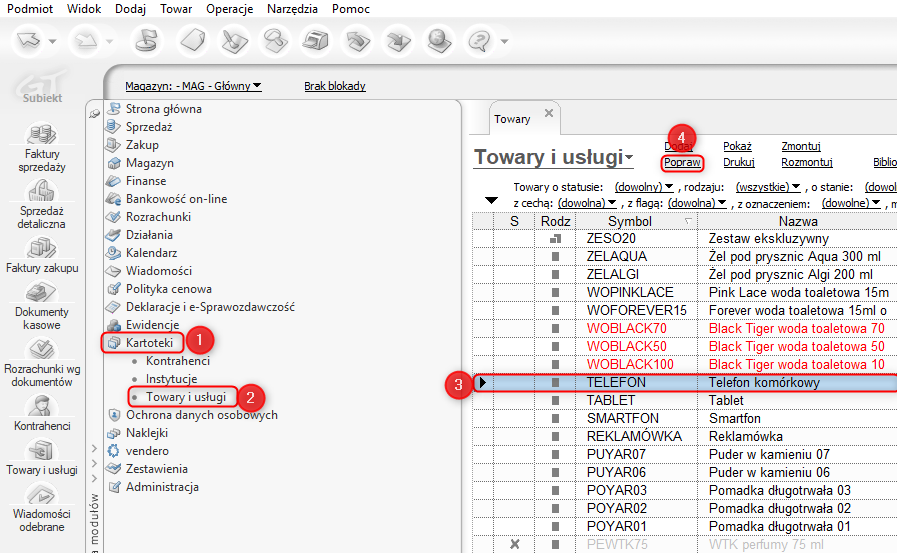Image resolution: width=897 pixels, height=553 pixels.
Task: Open Wiadomości odebrane sidebar shortcut icon
Action: 42,494
